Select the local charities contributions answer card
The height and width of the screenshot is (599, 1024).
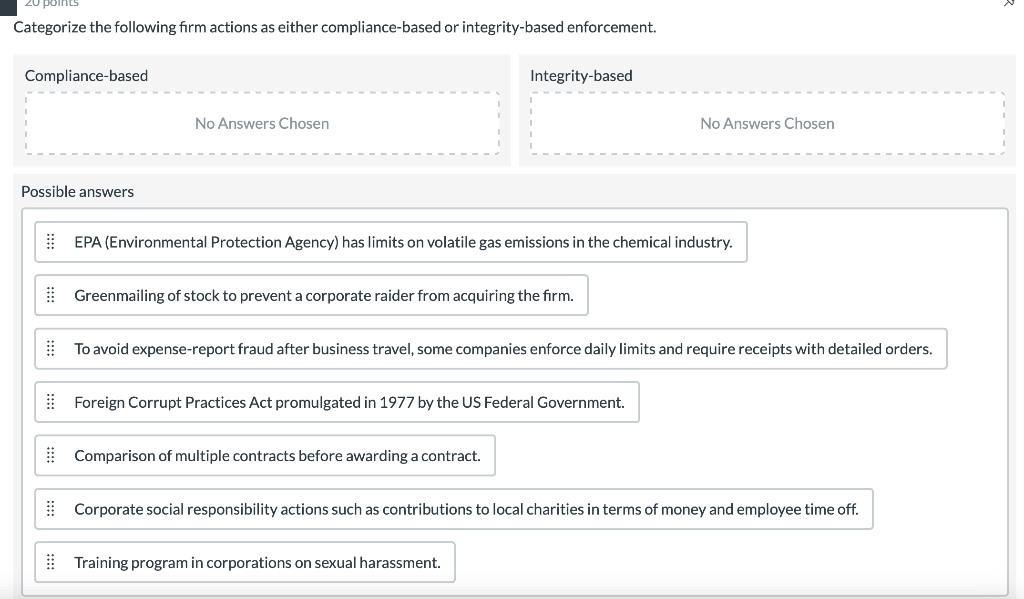(455, 508)
